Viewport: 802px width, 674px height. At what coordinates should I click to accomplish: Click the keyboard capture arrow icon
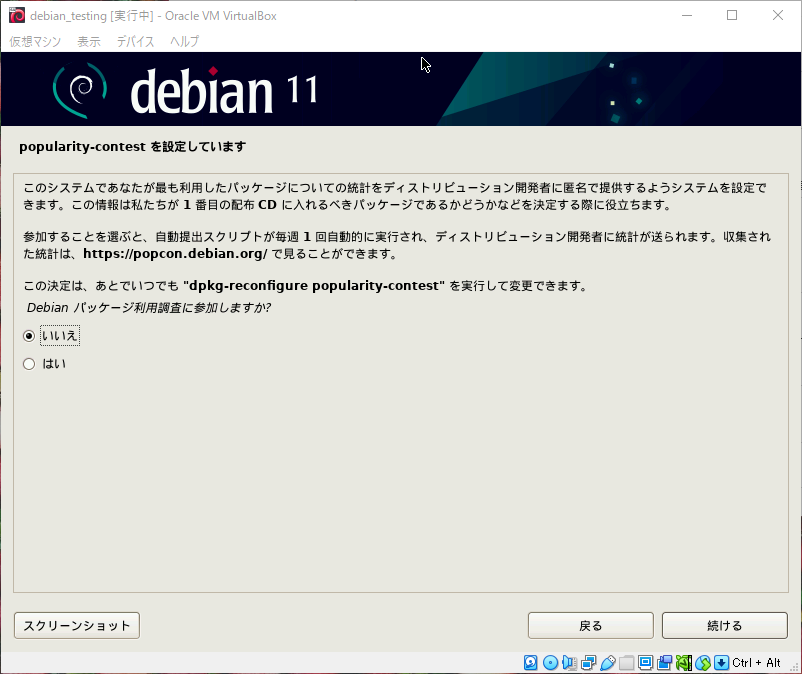[x=722, y=663]
